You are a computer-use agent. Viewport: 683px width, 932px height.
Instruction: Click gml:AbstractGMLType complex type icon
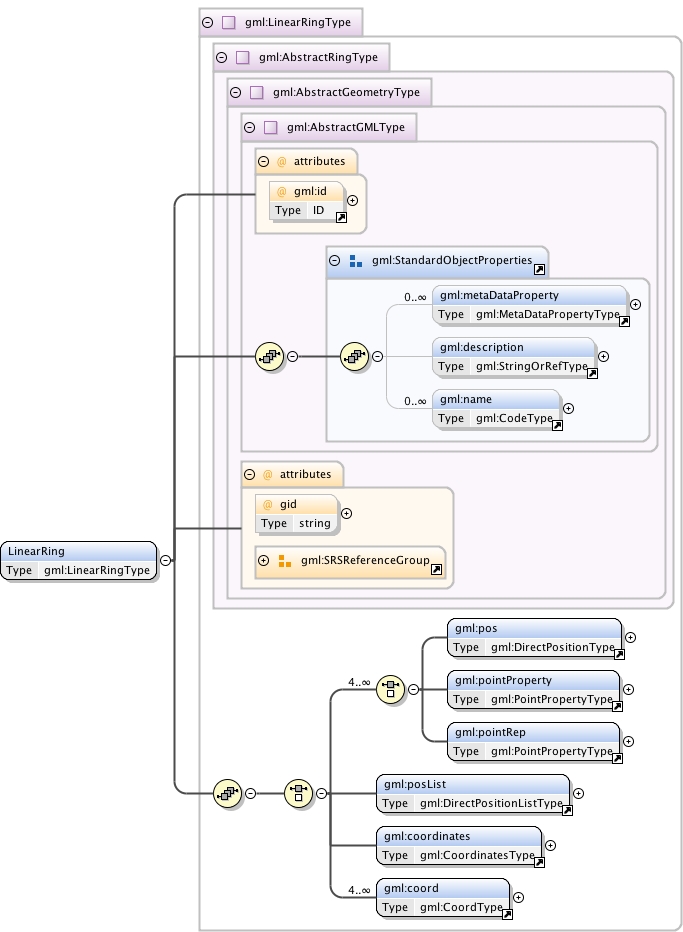[270, 127]
